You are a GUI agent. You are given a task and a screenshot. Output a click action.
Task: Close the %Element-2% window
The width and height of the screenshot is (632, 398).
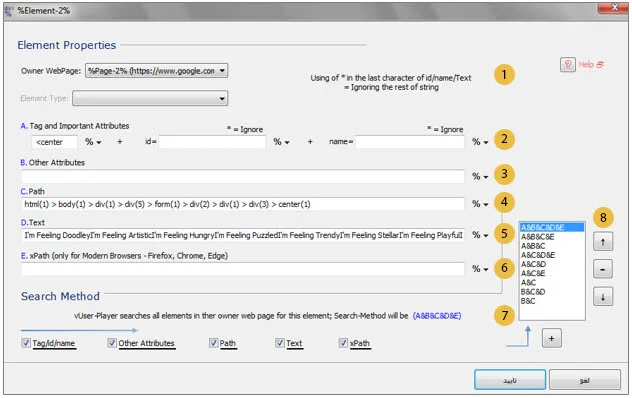pos(613,7)
